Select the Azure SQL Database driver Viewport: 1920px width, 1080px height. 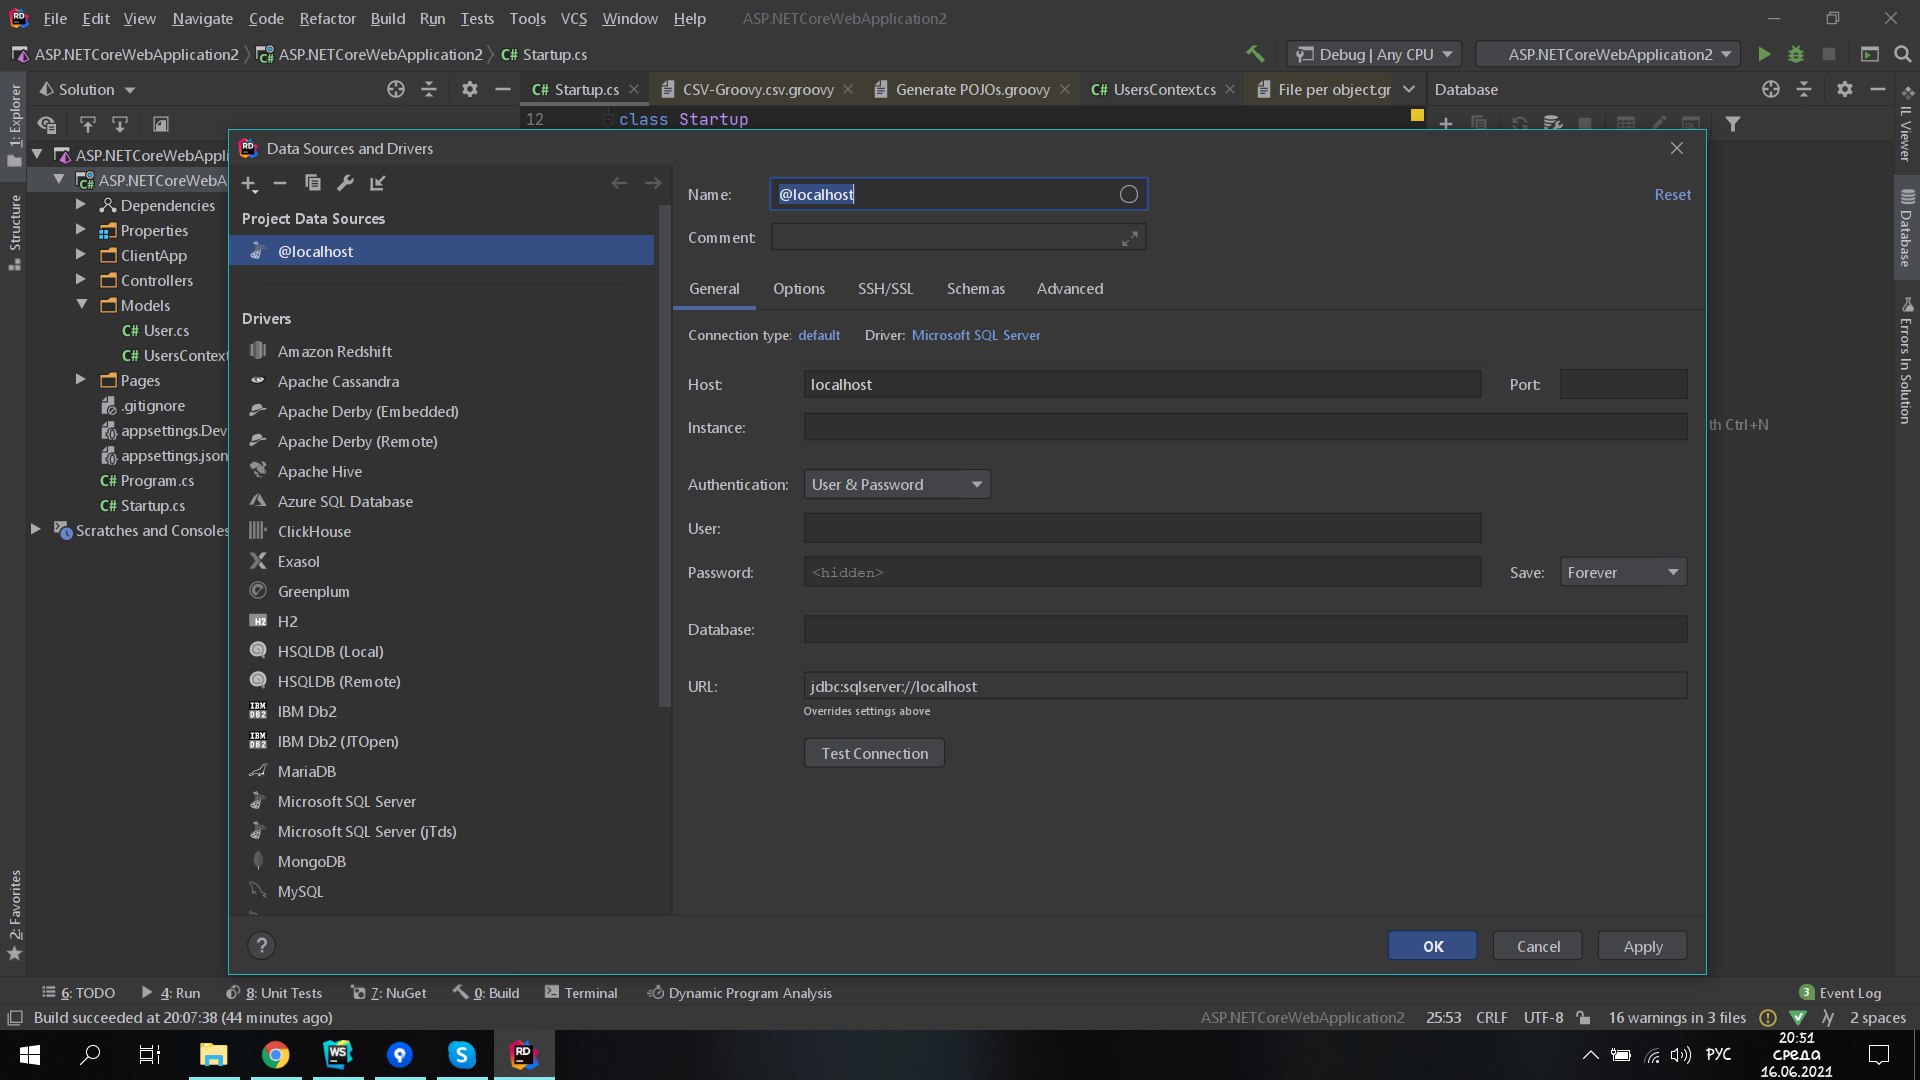click(345, 501)
